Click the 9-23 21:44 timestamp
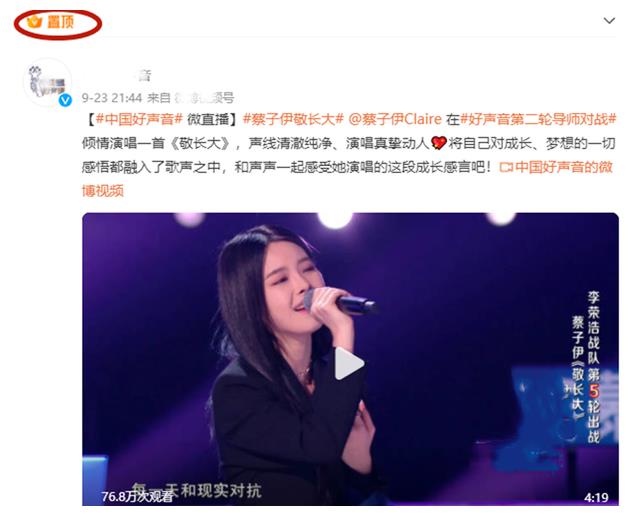This screenshot has height=516, width=640. pyautogui.click(x=112, y=98)
